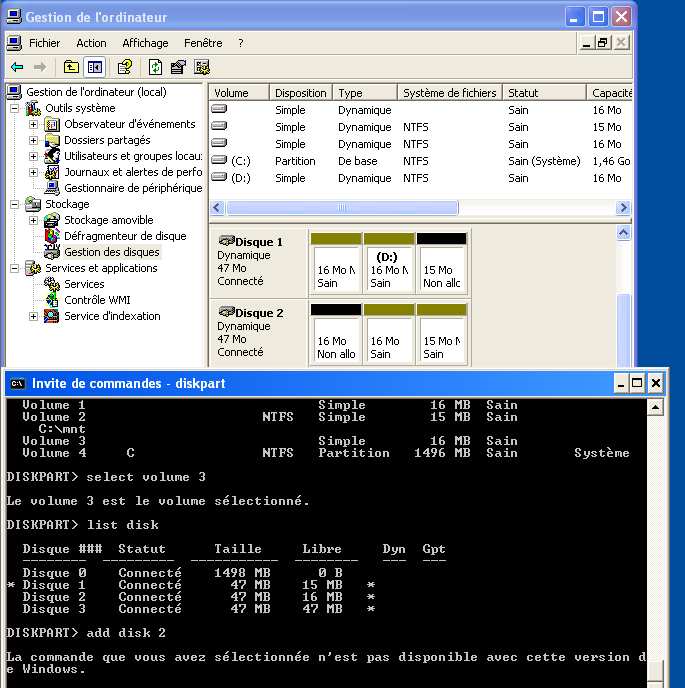Expand the Stockage amovible node
The image size is (685, 688).
33,220
